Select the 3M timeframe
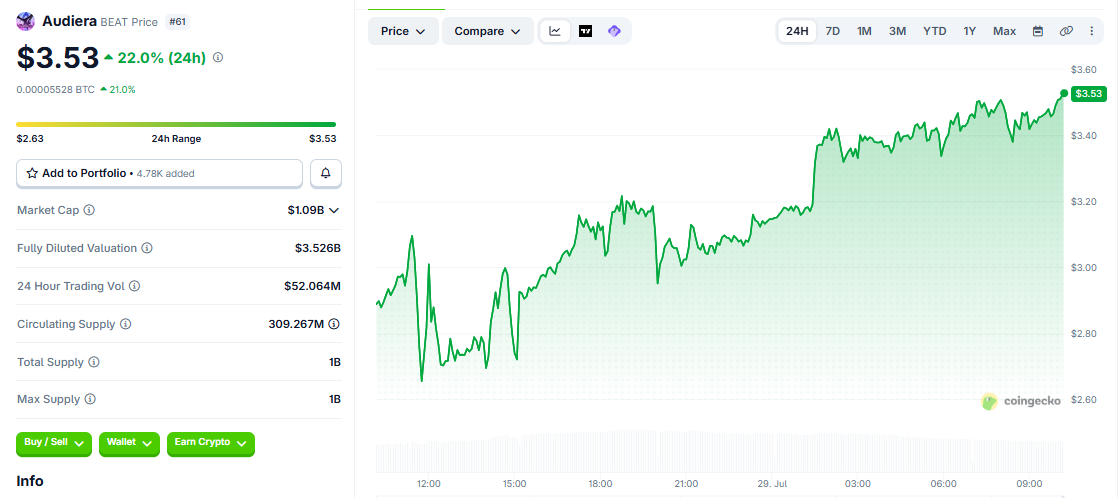The height and width of the screenshot is (498, 1119). [x=898, y=31]
